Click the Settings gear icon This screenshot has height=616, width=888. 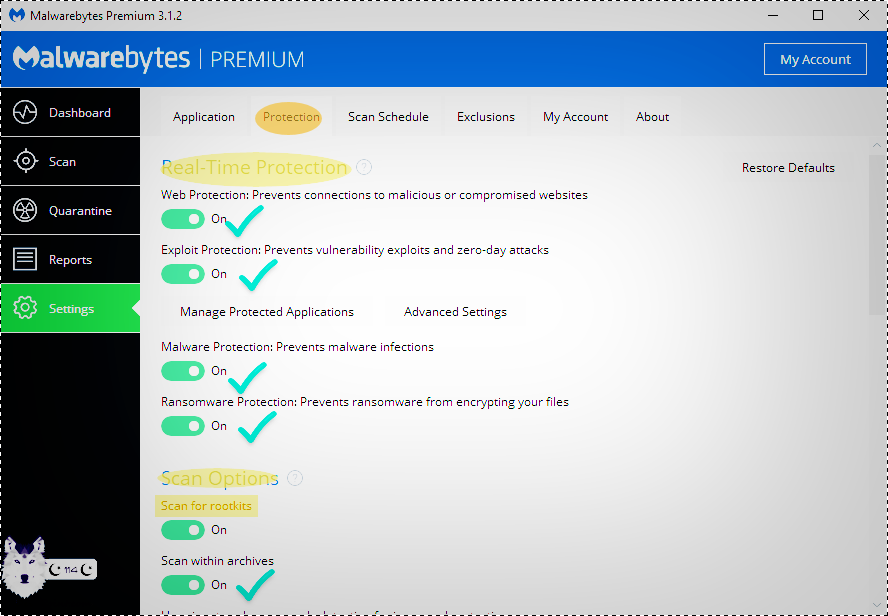25,309
